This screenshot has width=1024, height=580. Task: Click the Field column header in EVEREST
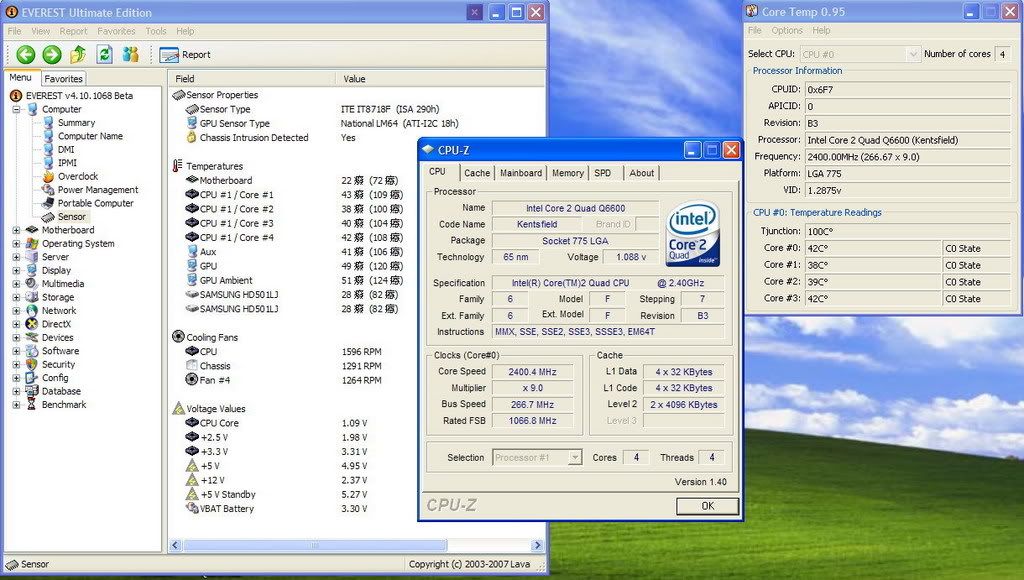coord(252,78)
